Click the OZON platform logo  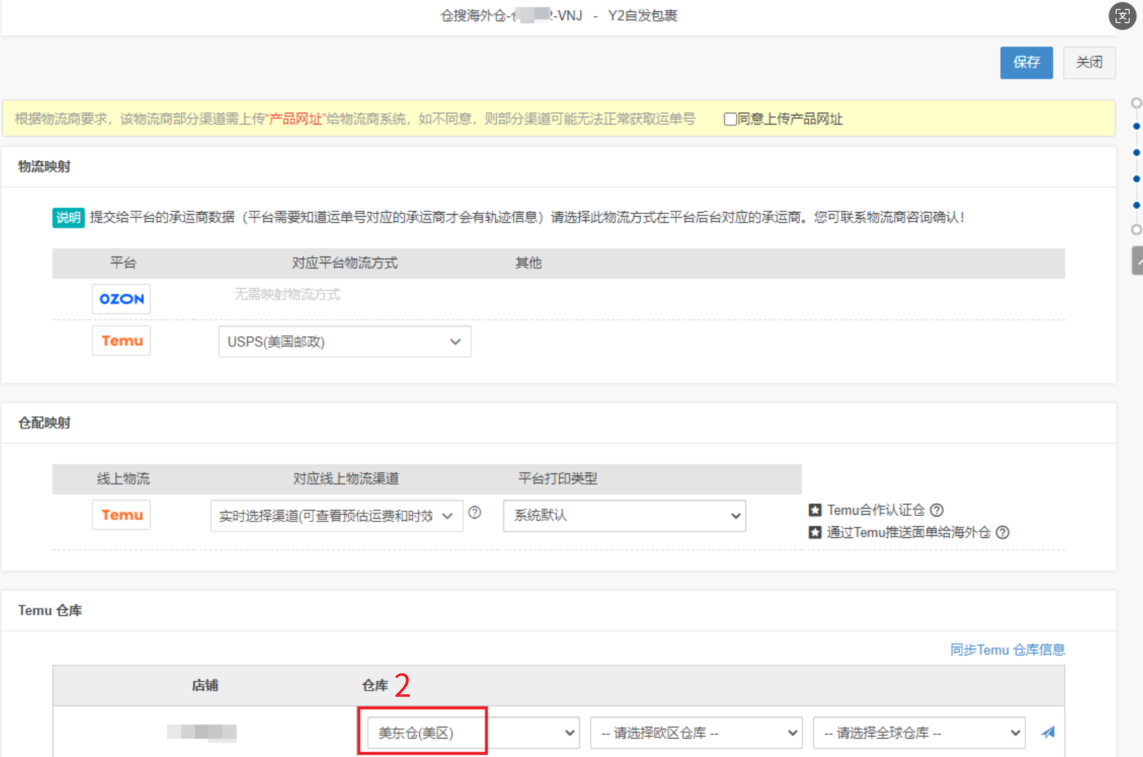(x=121, y=299)
